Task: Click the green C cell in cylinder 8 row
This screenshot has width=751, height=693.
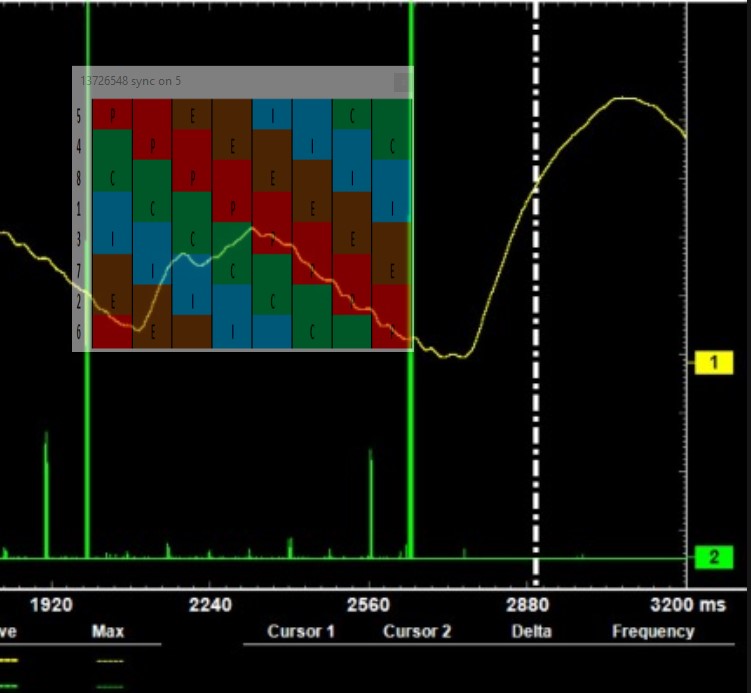Action: [x=112, y=176]
